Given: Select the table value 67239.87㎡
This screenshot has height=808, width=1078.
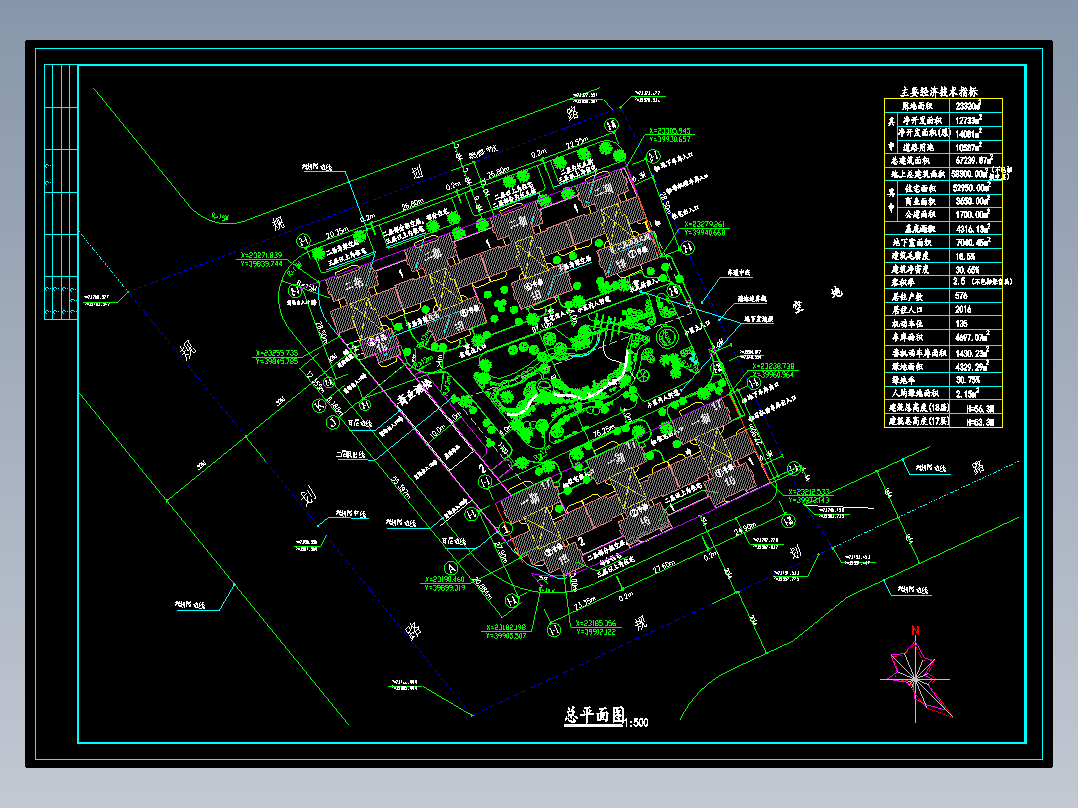Looking at the screenshot, I should coord(974,160).
